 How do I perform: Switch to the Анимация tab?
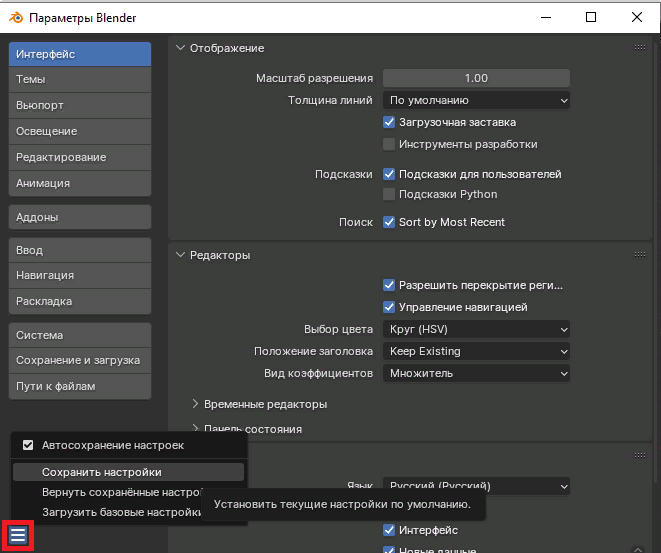[80, 183]
